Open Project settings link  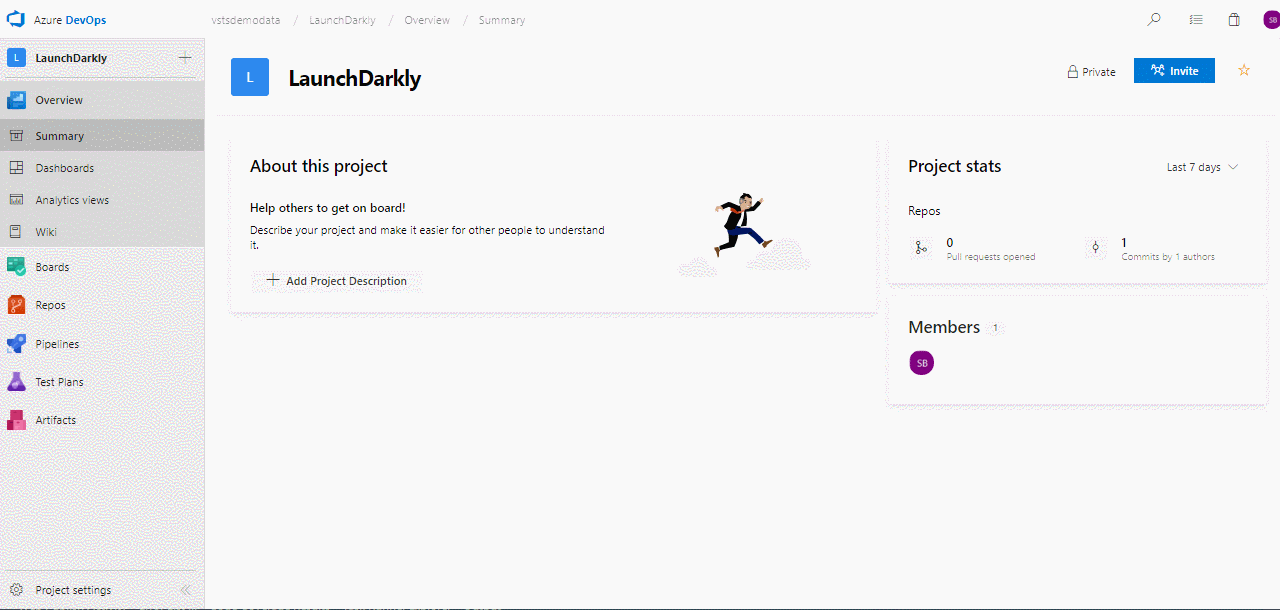73,590
